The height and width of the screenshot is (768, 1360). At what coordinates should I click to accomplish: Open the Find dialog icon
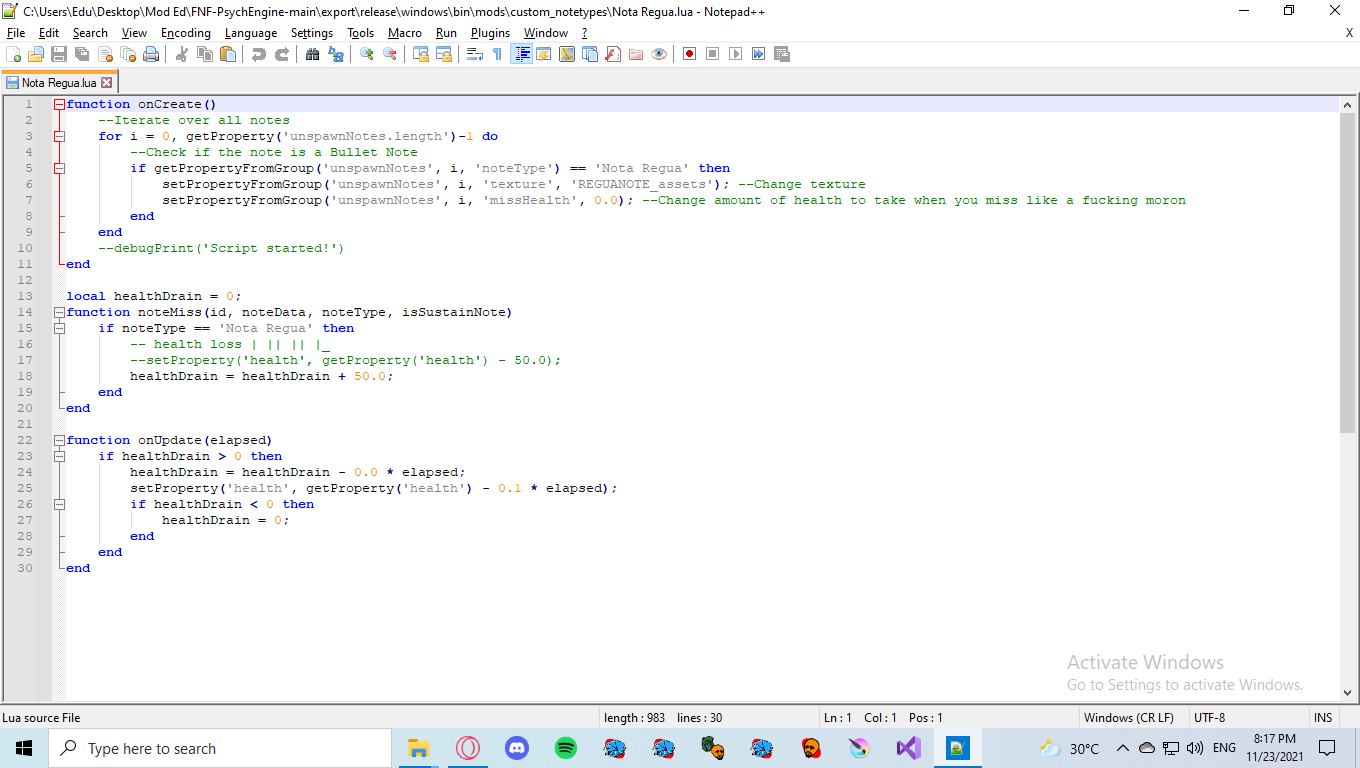(x=312, y=54)
